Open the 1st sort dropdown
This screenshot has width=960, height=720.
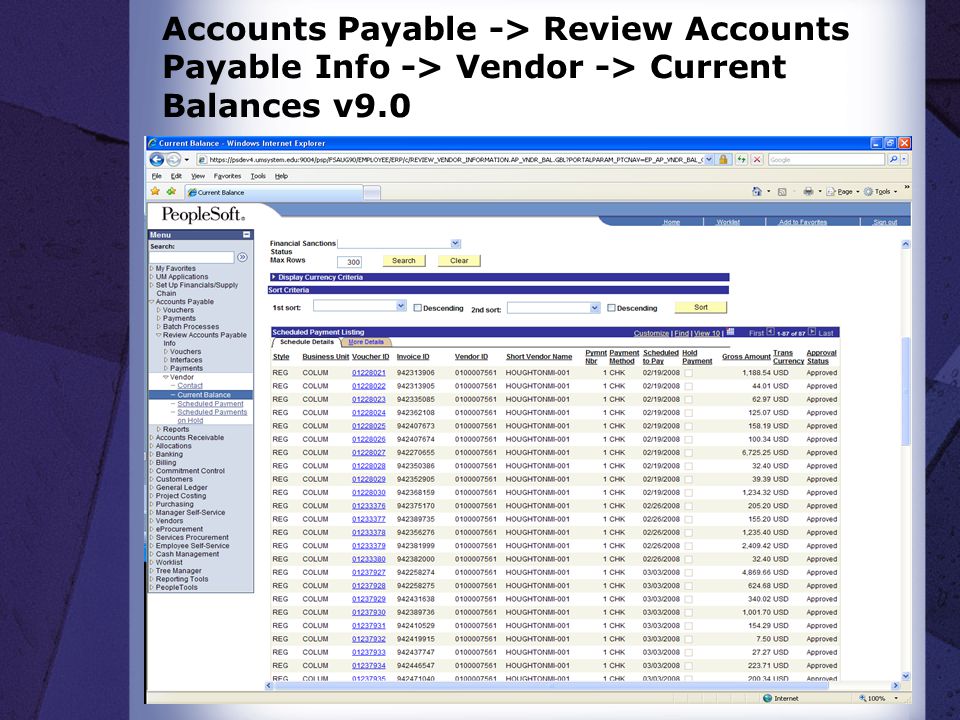click(401, 306)
